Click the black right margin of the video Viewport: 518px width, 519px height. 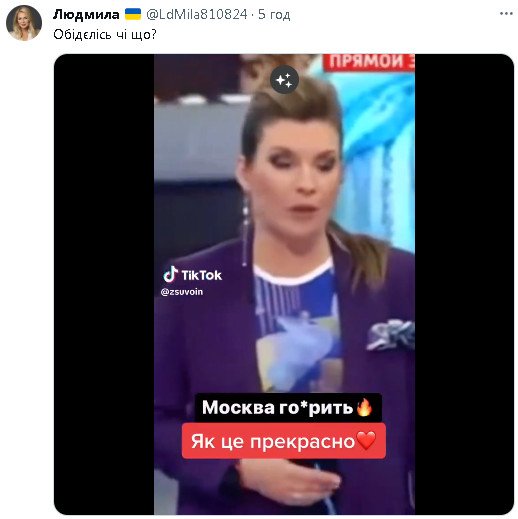[464, 284]
